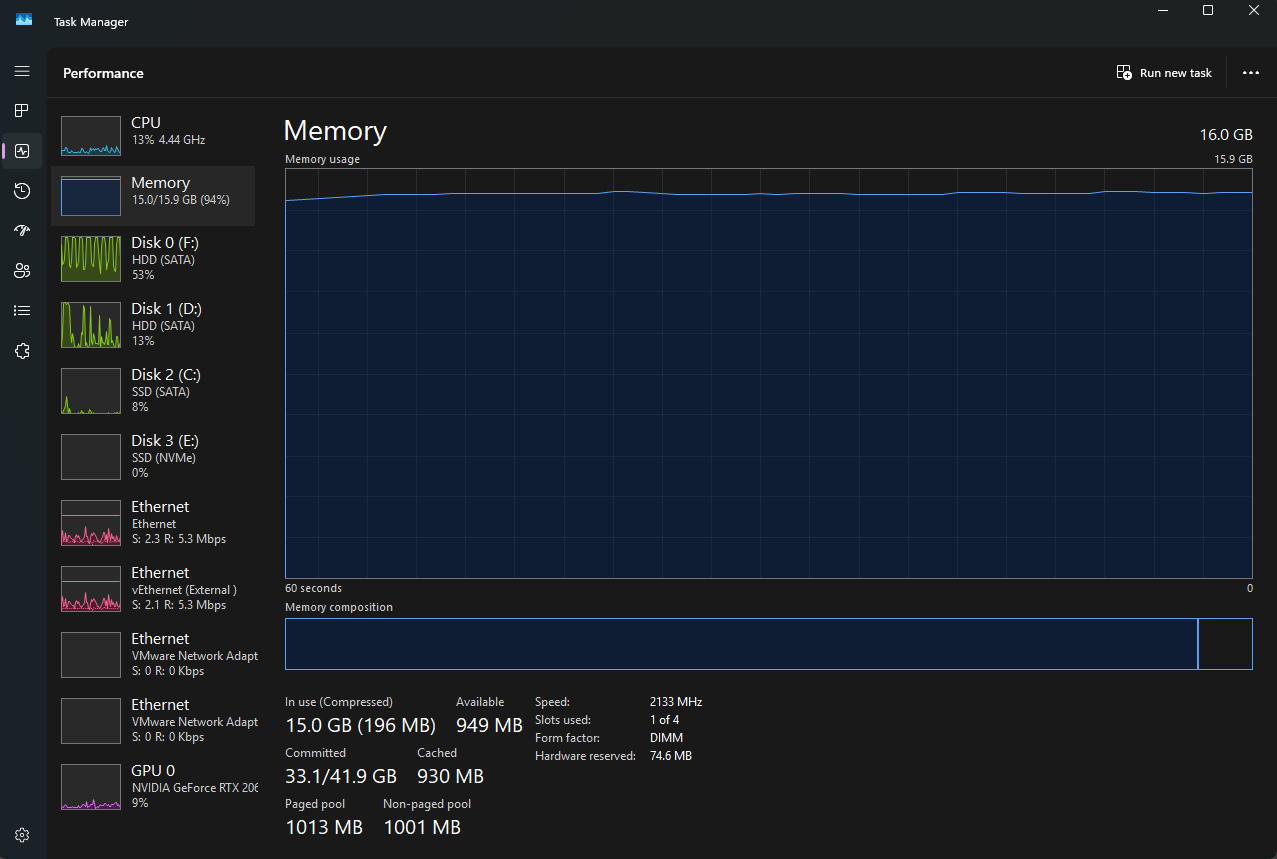Image resolution: width=1277 pixels, height=859 pixels.
Task: Open Task Manager settings gear
Action: click(22, 835)
